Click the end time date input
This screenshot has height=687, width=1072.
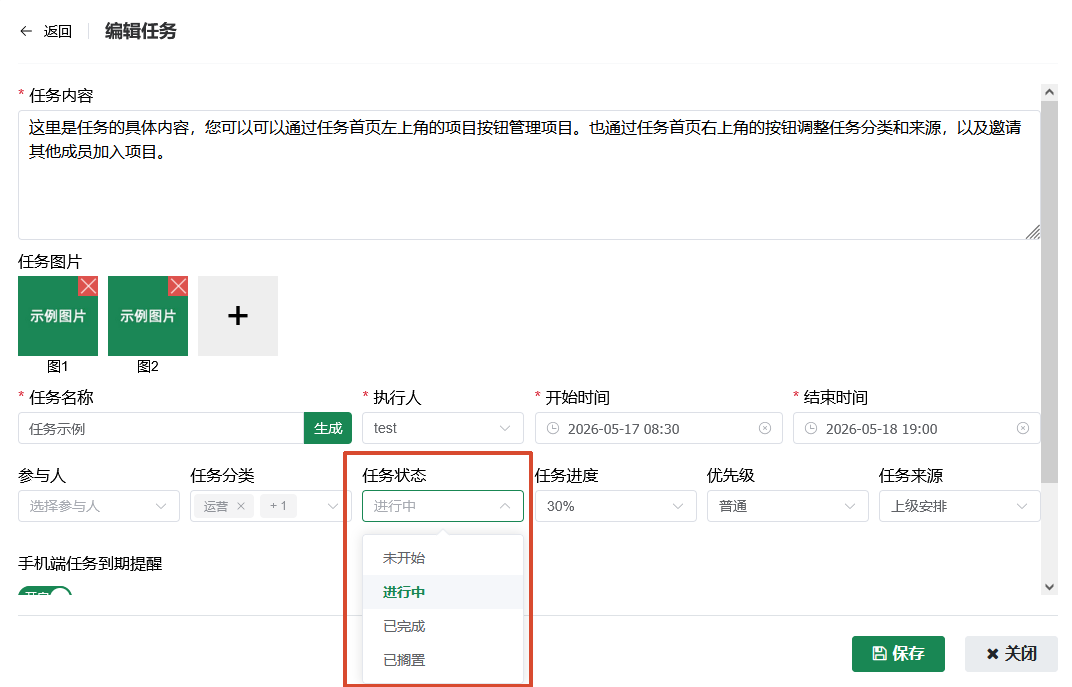click(x=917, y=428)
